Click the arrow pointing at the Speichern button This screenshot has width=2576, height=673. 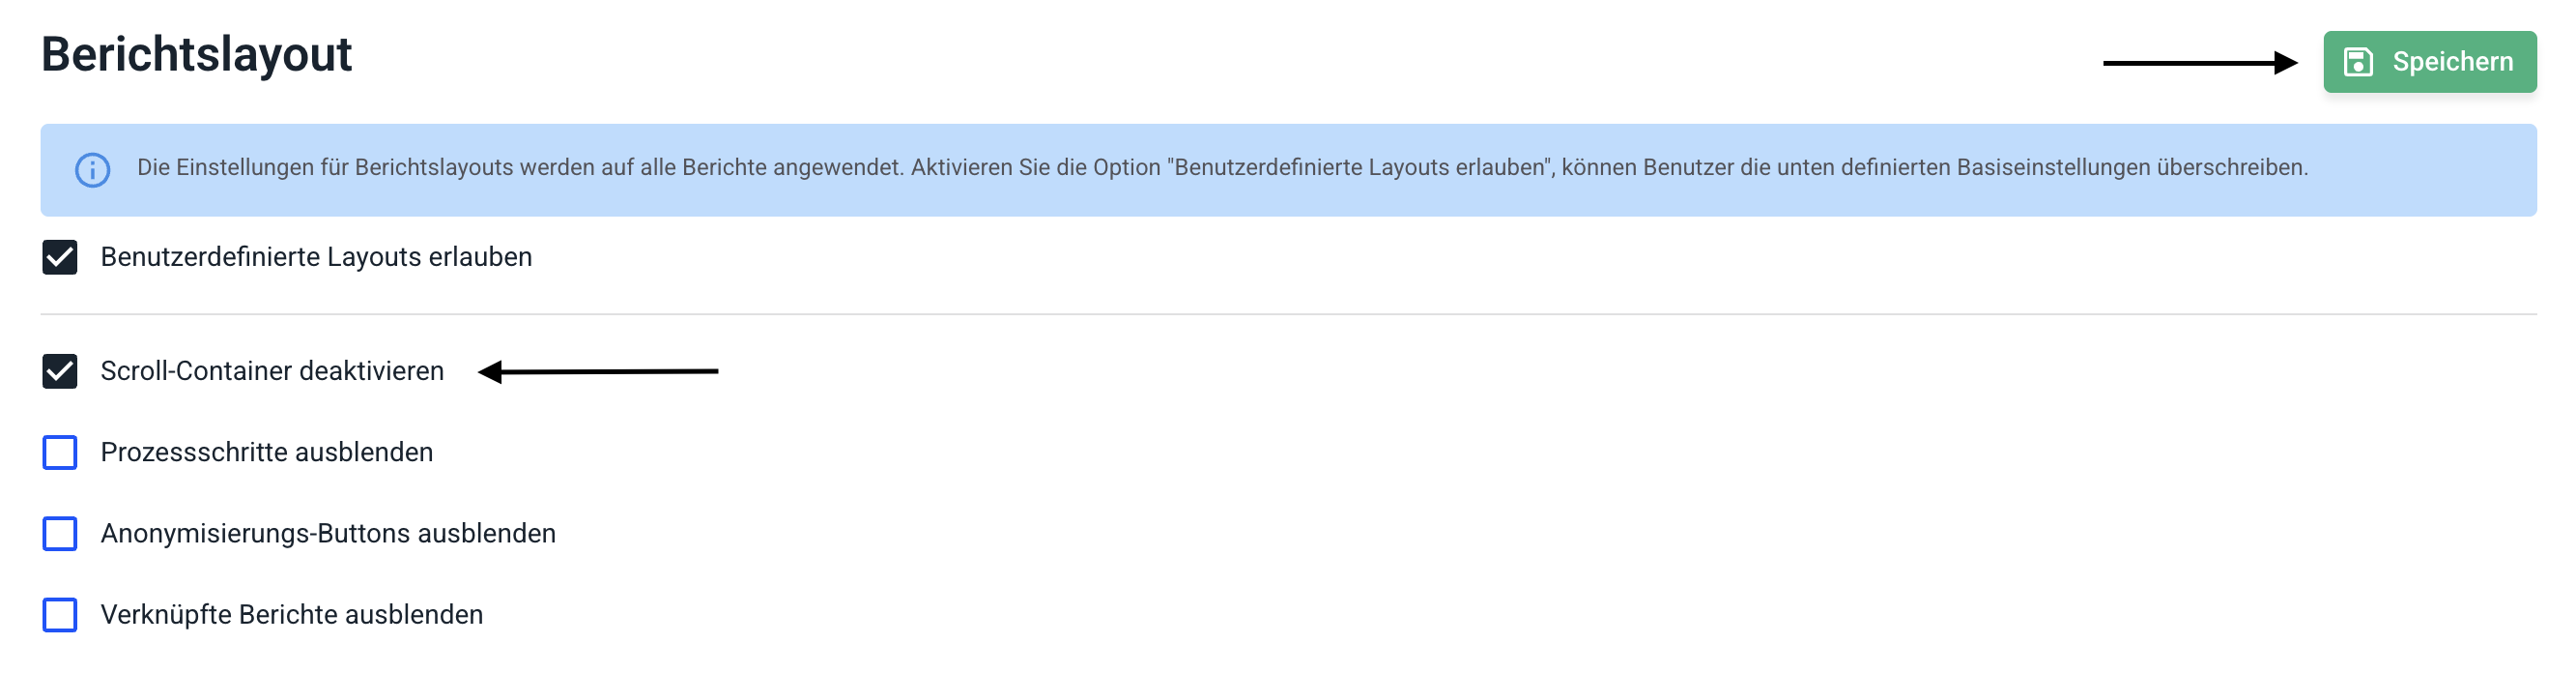[x=2199, y=63]
